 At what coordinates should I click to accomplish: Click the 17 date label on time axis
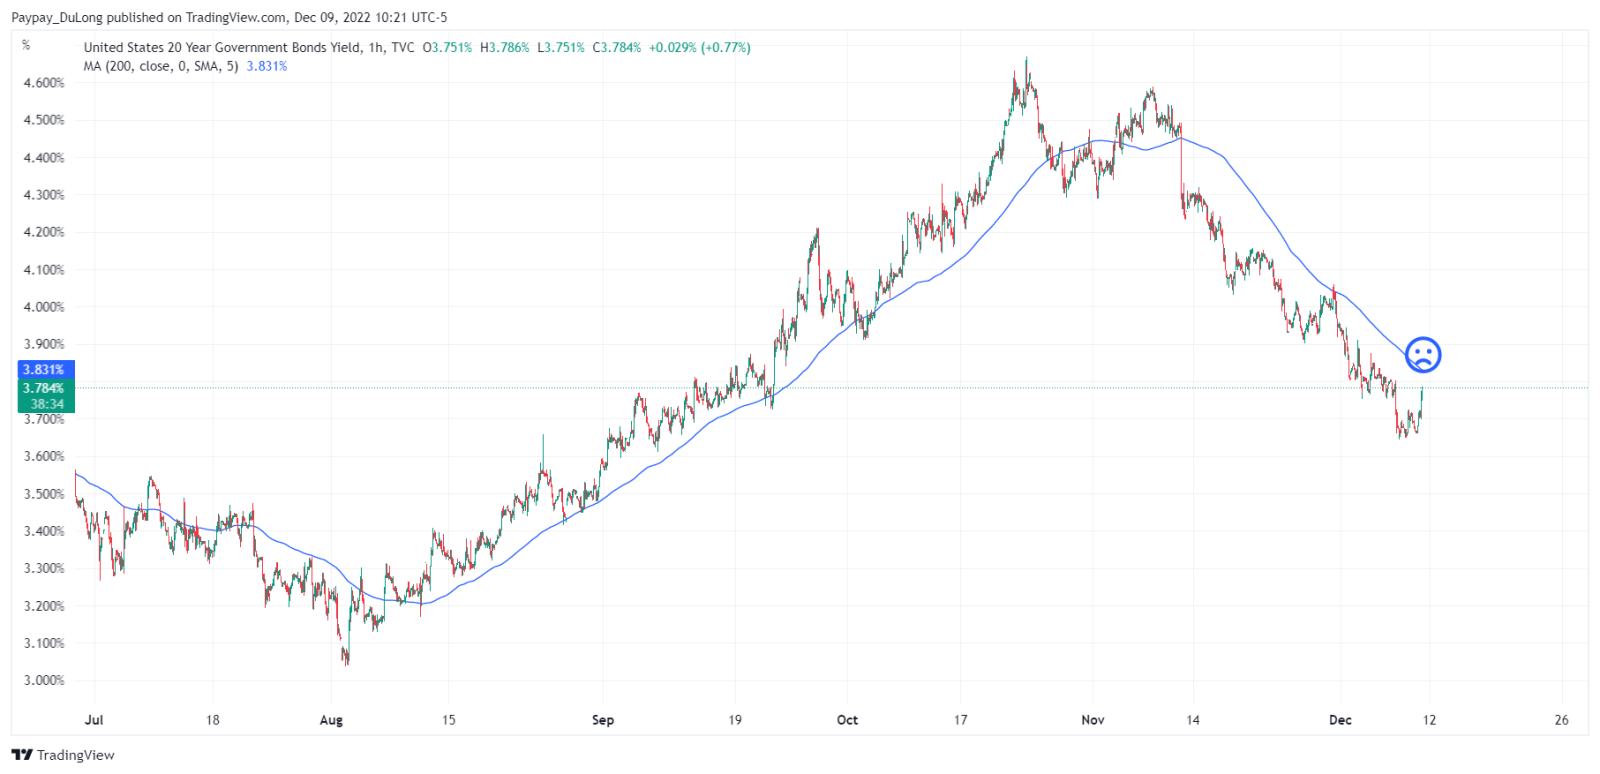[x=960, y=720]
